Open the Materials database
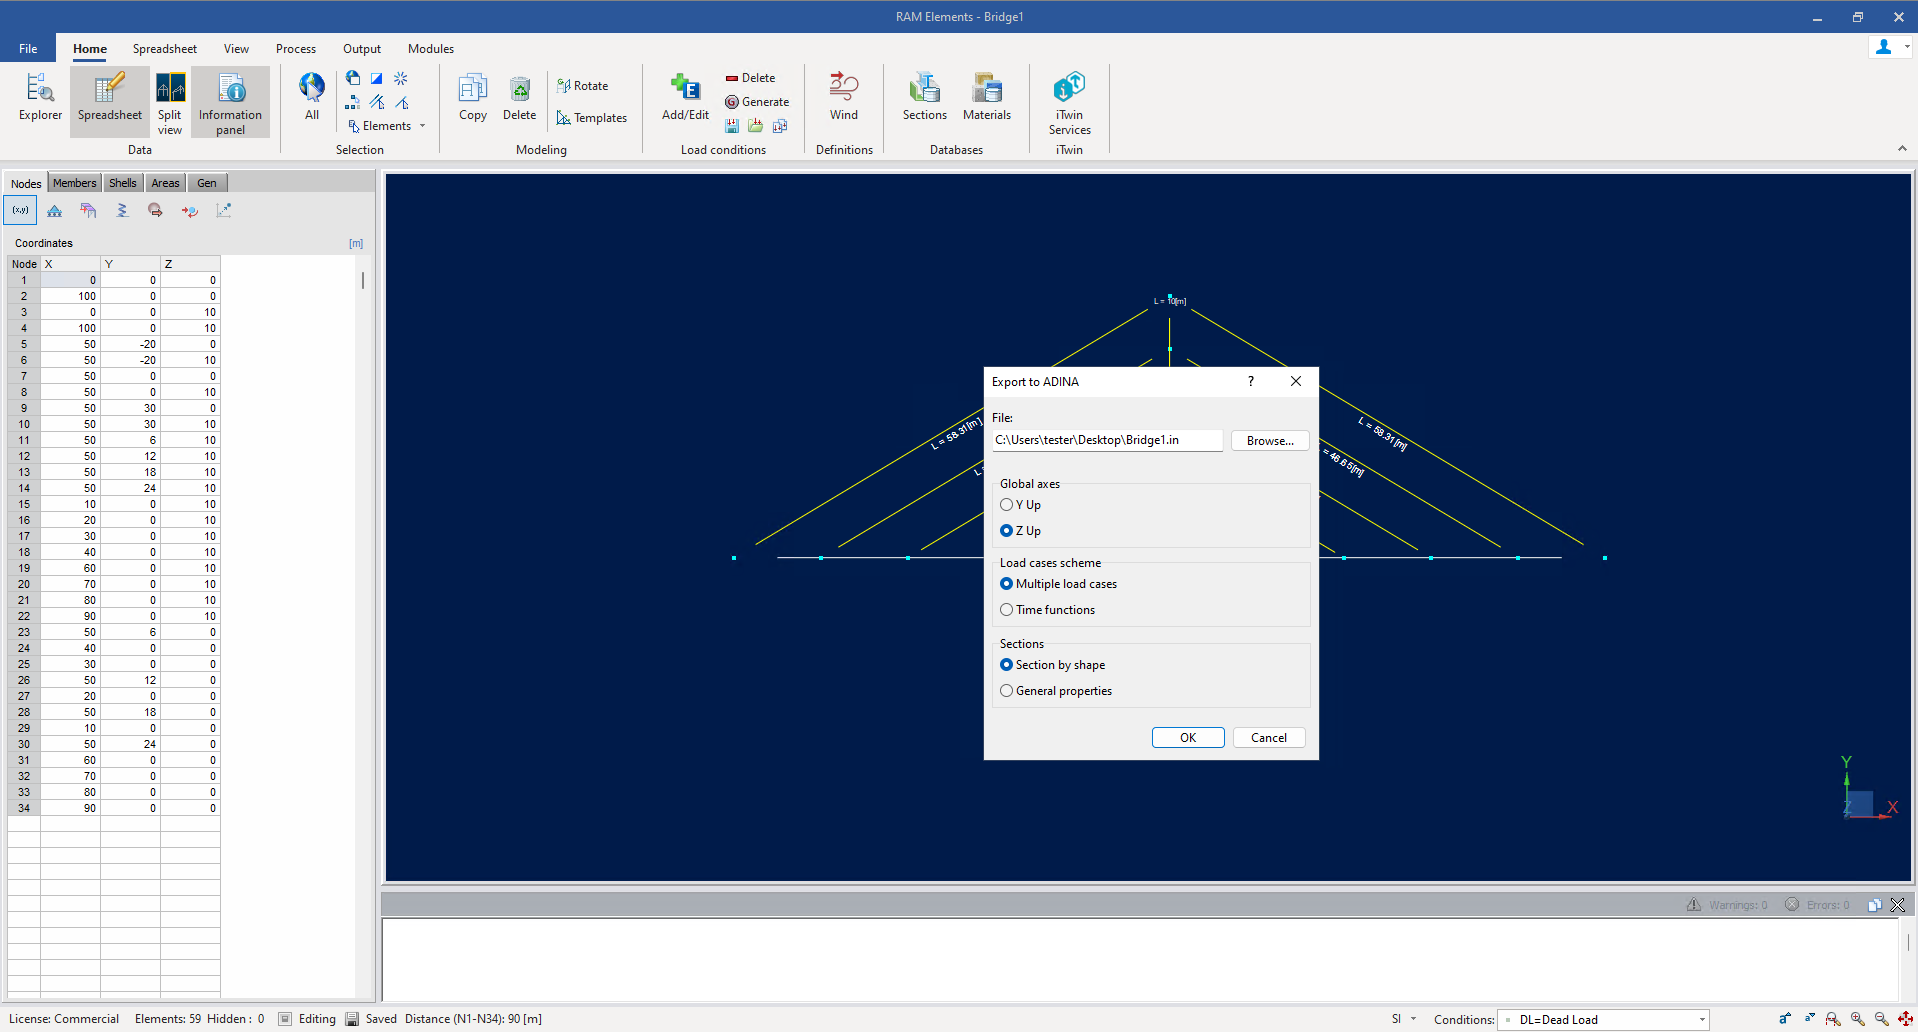Viewport: 1918px width, 1032px height. [x=987, y=97]
